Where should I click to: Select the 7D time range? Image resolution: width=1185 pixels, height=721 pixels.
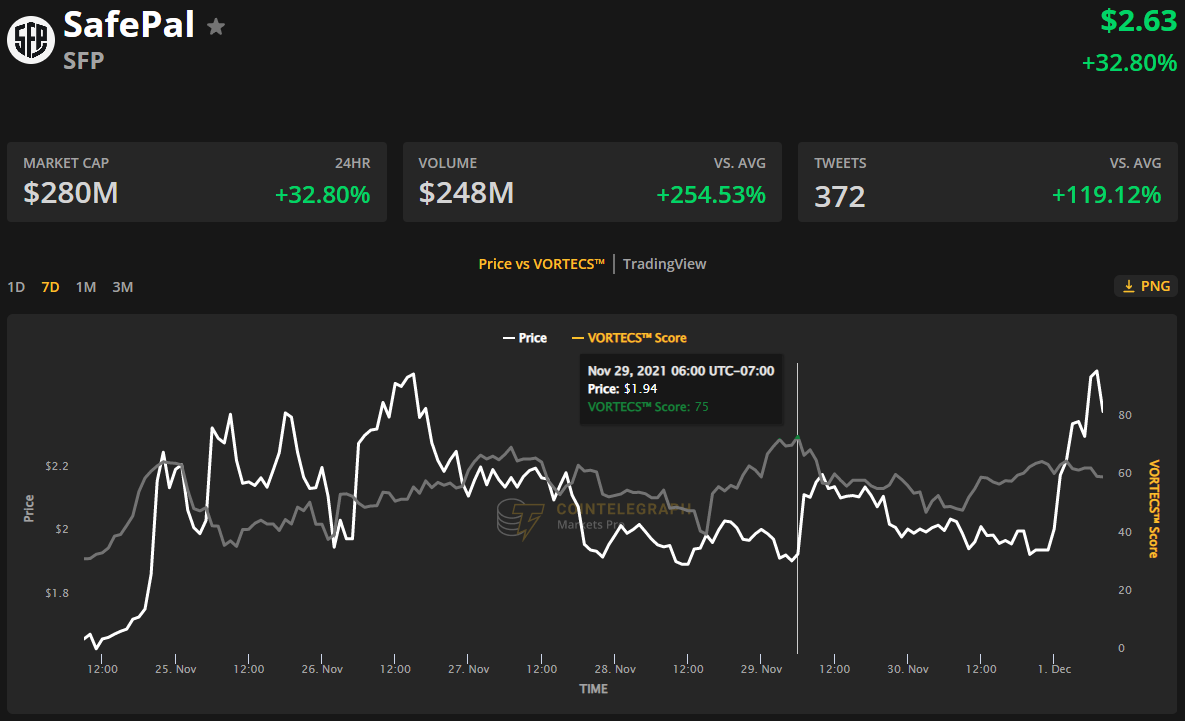click(x=50, y=287)
